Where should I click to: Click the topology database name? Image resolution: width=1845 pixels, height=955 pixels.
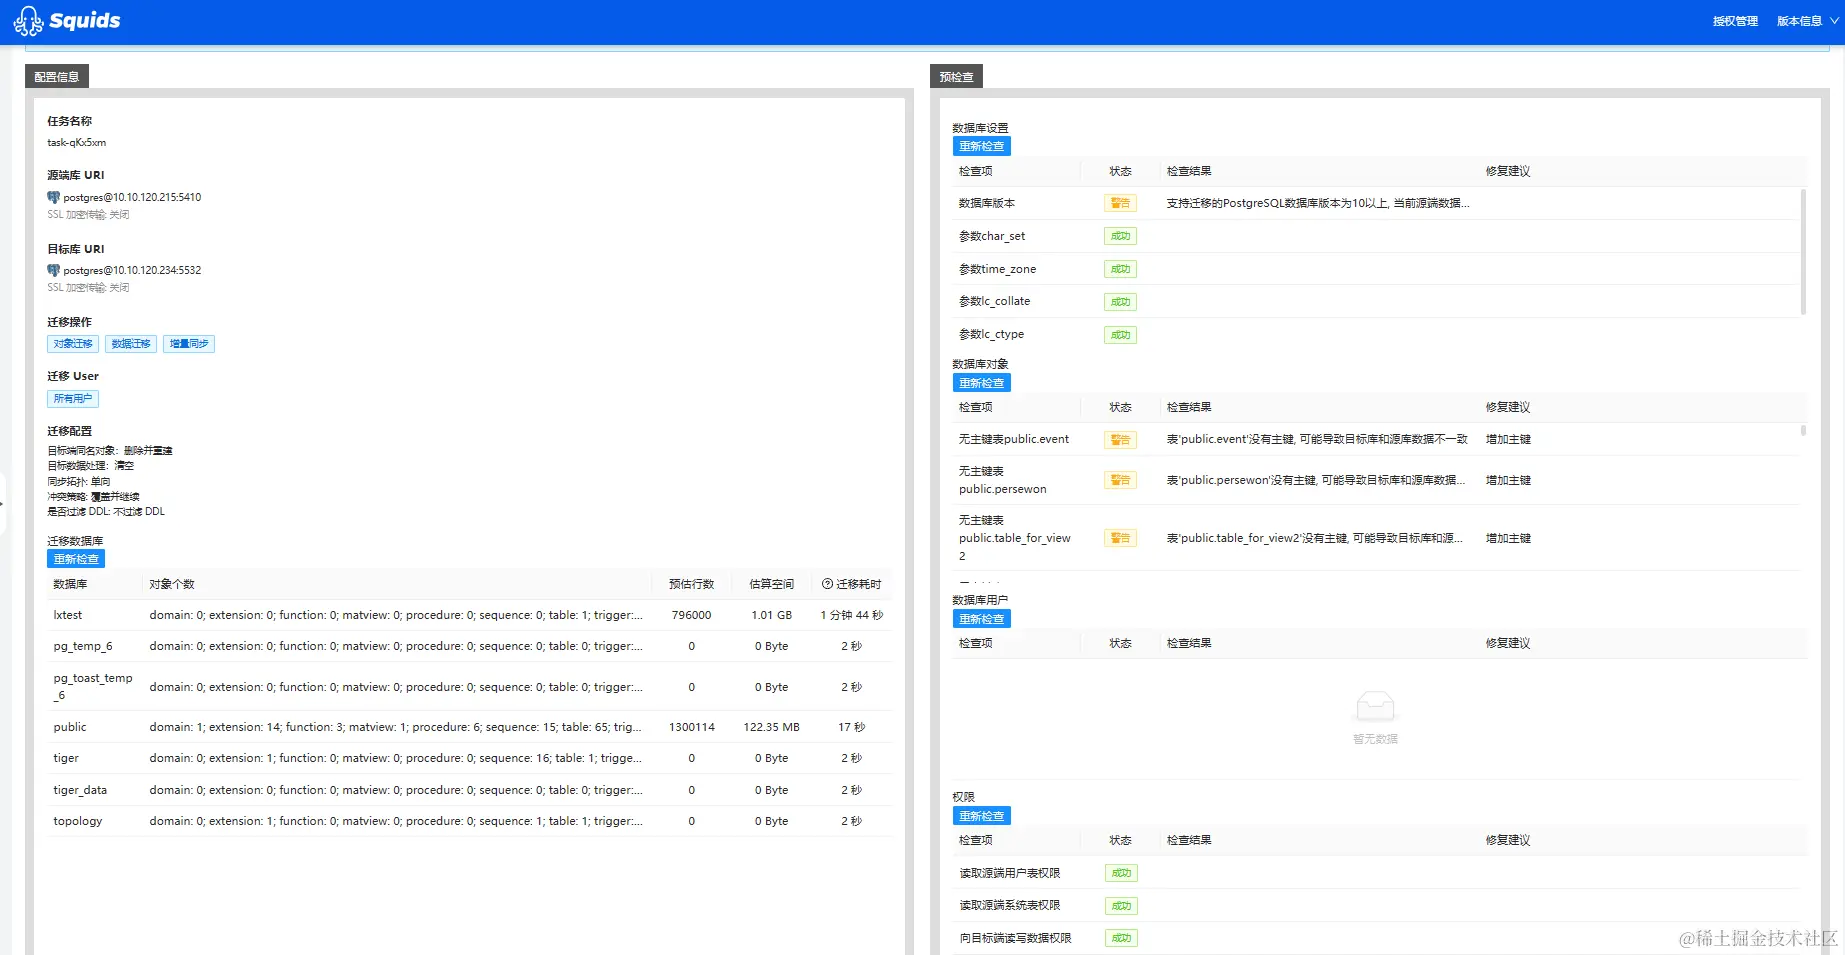click(x=78, y=821)
